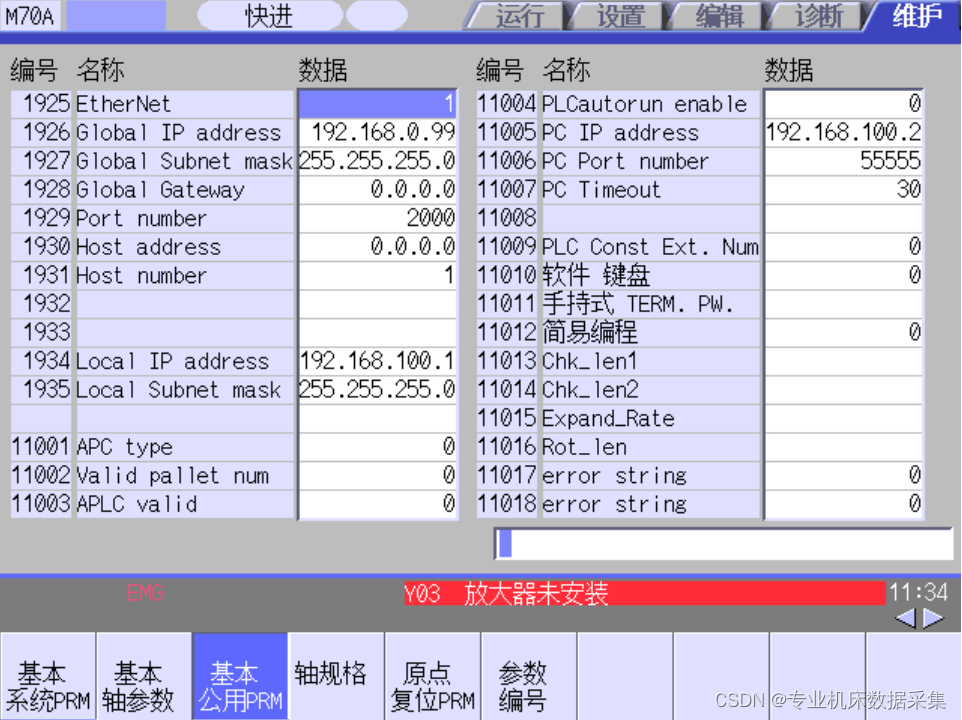
Task: Open the 基本系统PRM soft key
Action: point(47,676)
